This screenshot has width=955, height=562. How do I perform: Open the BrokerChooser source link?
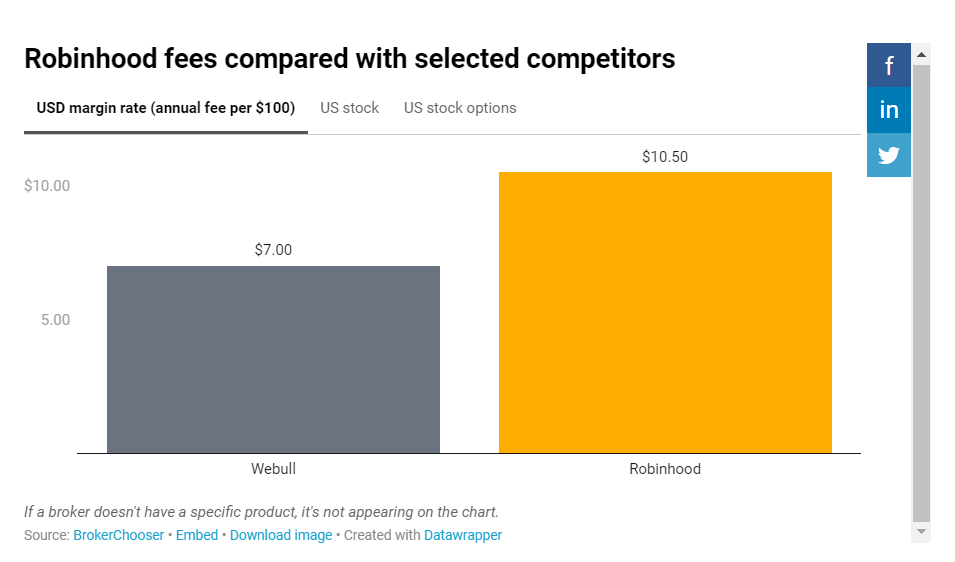tap(118, 535)
